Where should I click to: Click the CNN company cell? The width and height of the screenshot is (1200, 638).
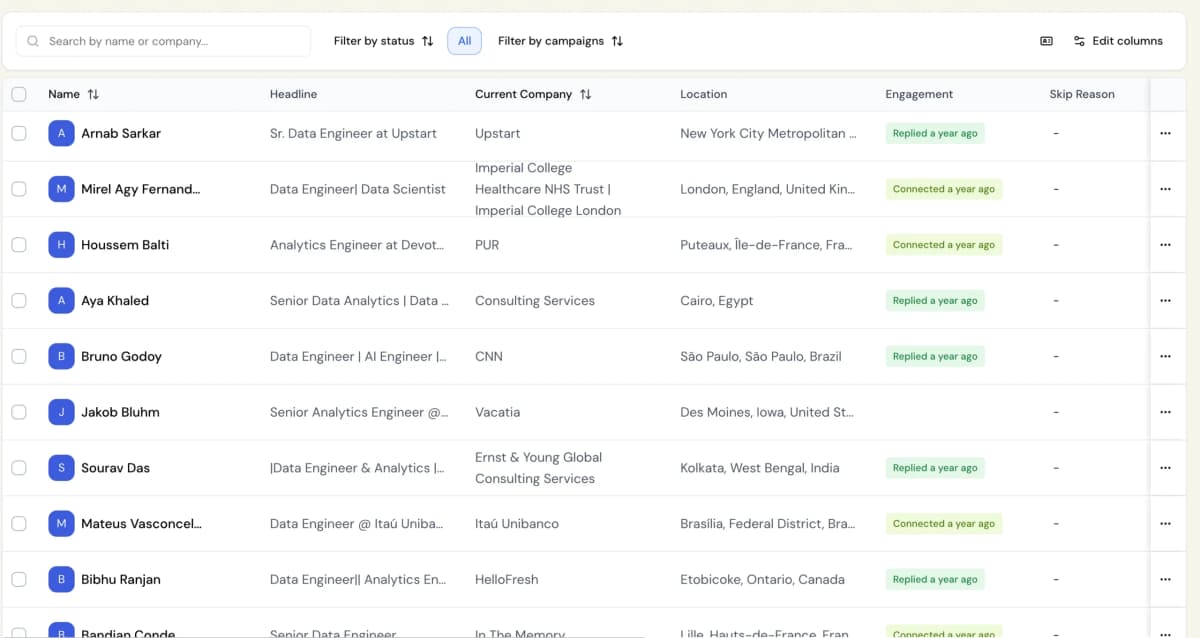coord(489,357)
